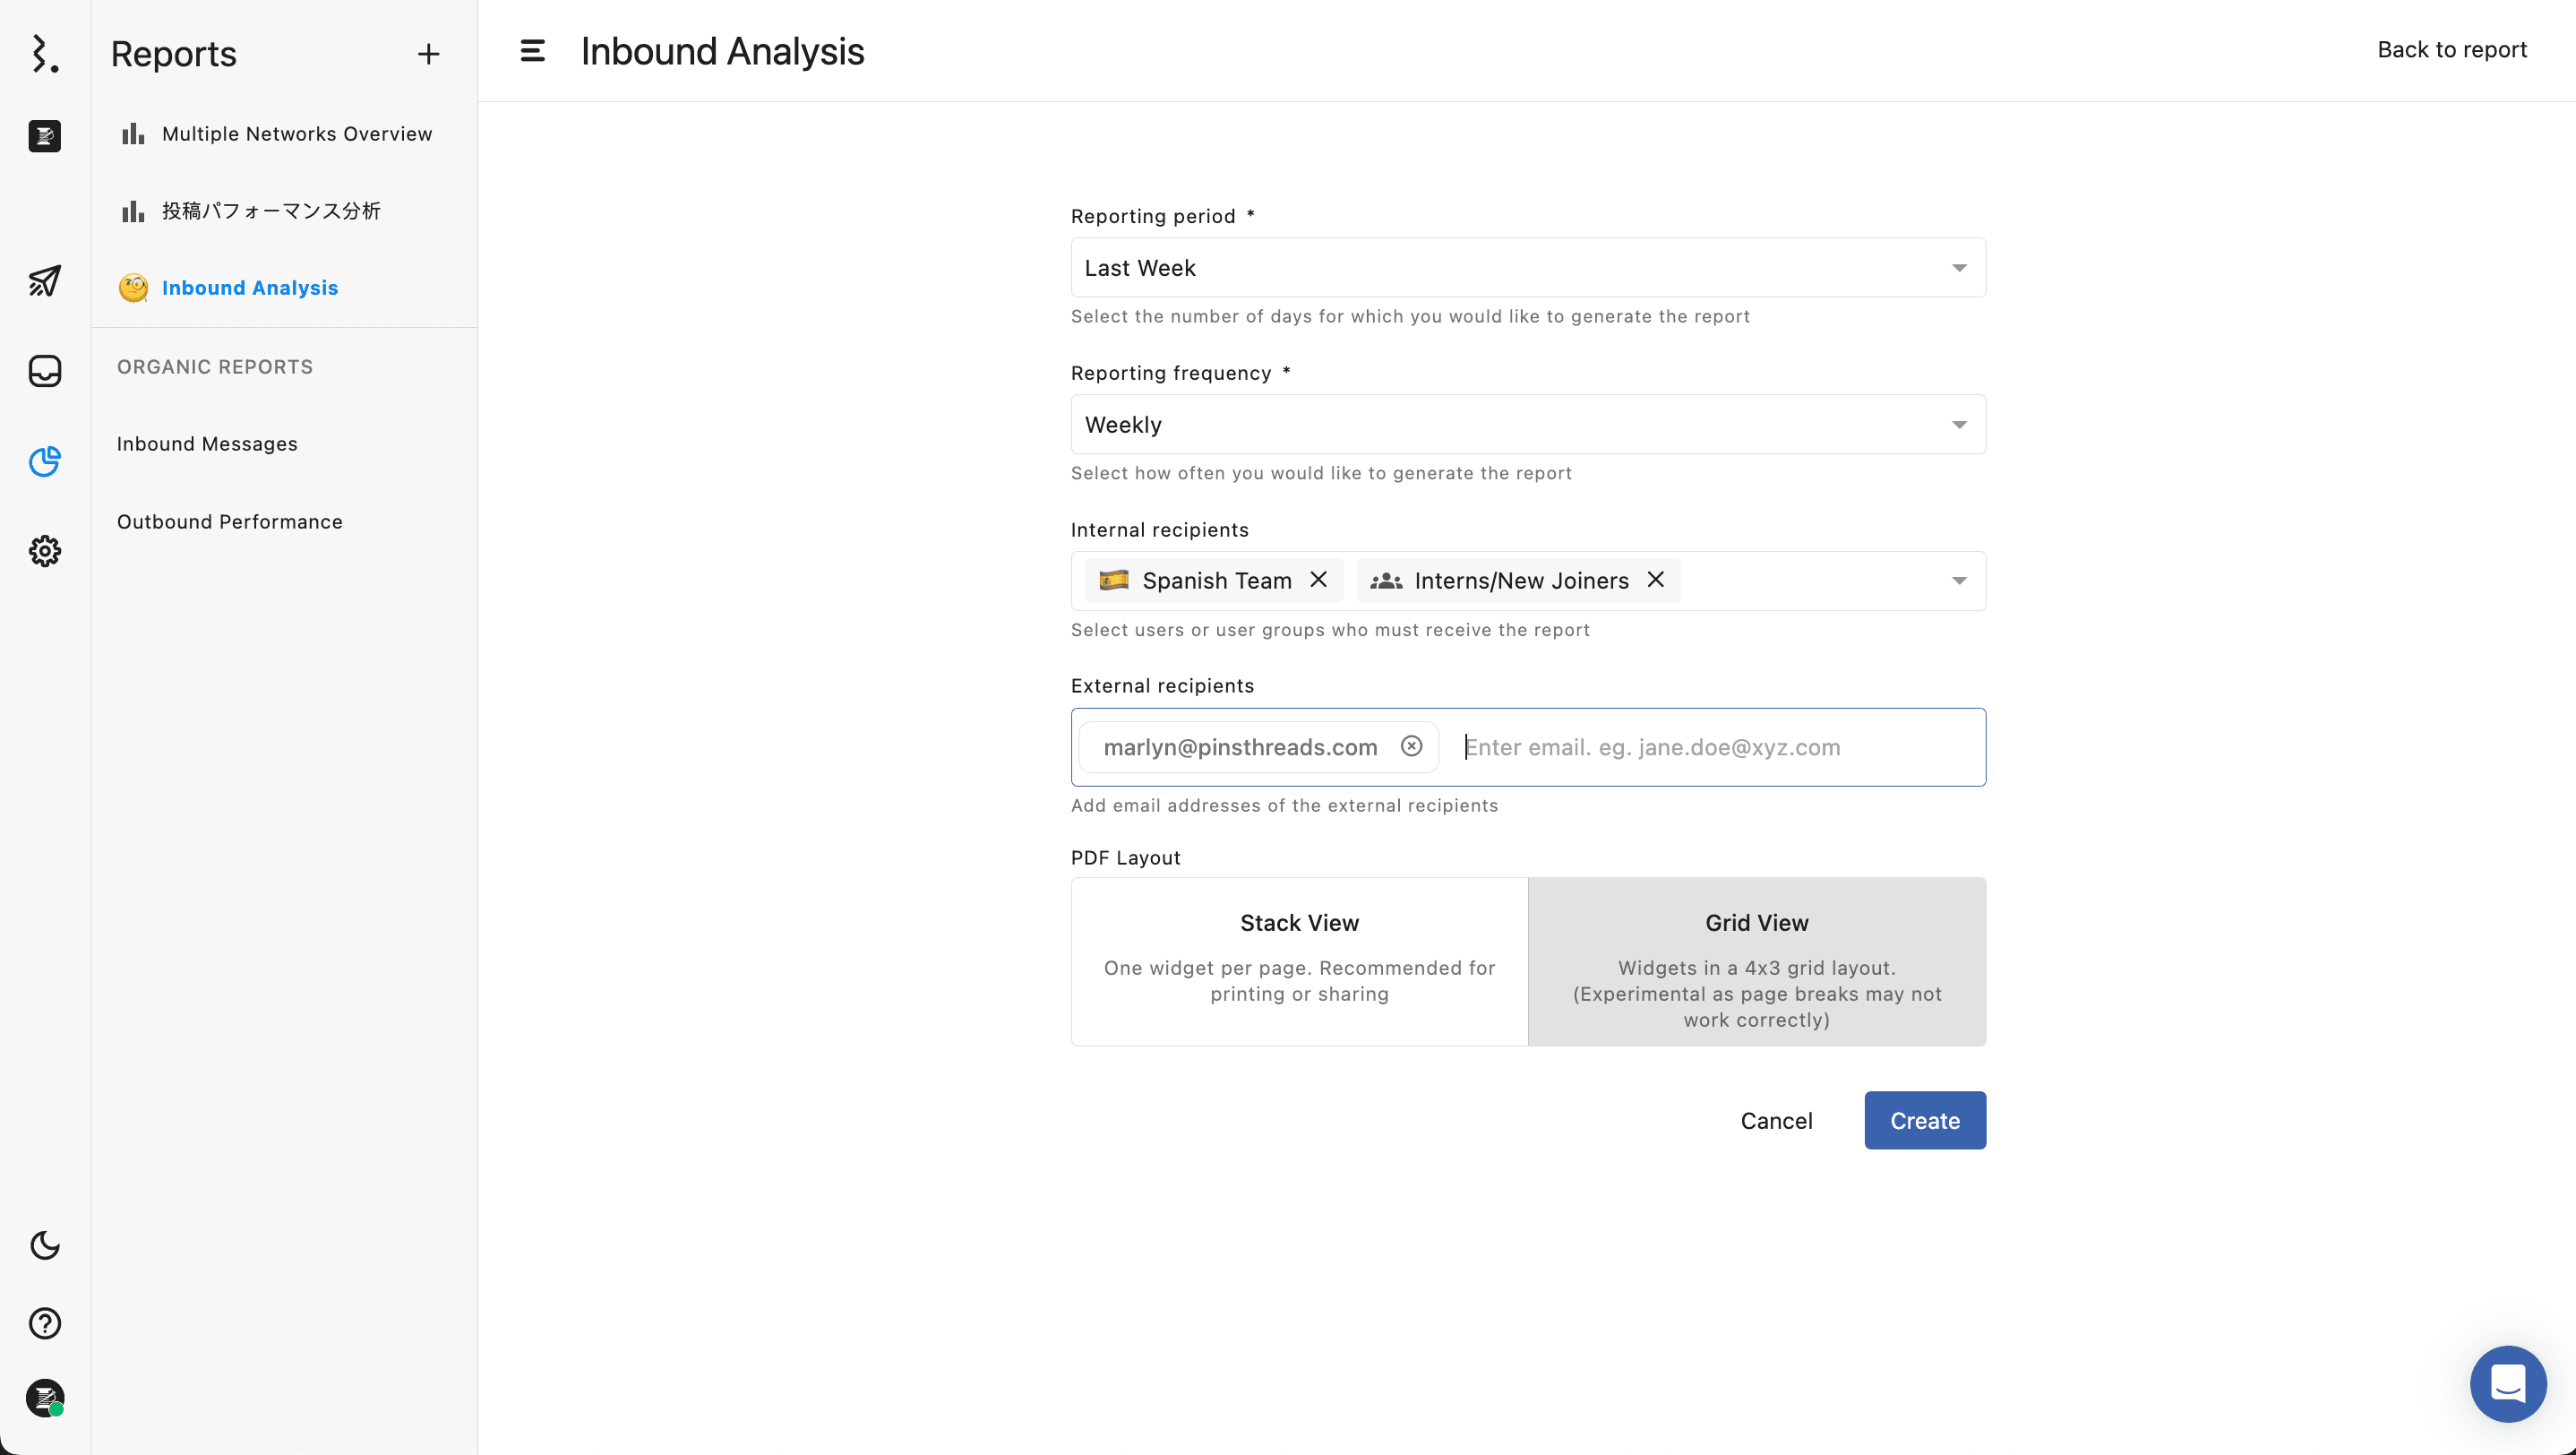
Task: Select the Grid View PDF layout
Action: (1757, 961)
